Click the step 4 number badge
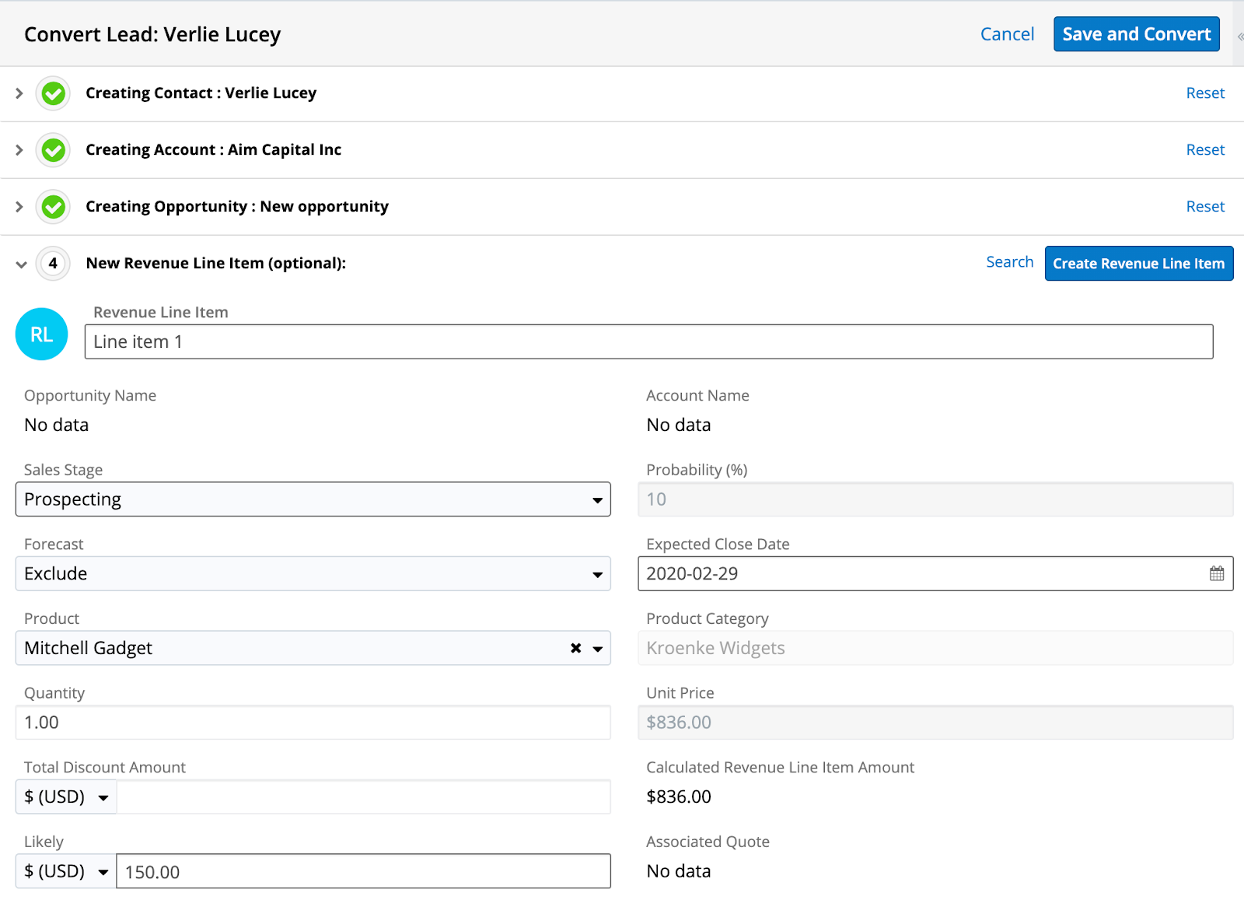The image size is (1244, 900). coord(53,264)
